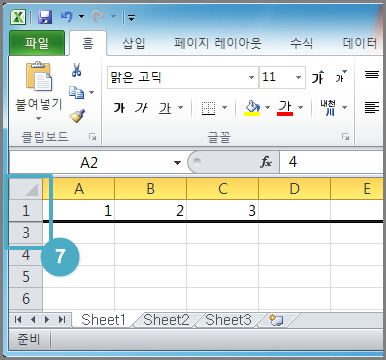Screen dimensions: 386x360
Task: Copy selection with the copy icon
Action: pos(76,92)
